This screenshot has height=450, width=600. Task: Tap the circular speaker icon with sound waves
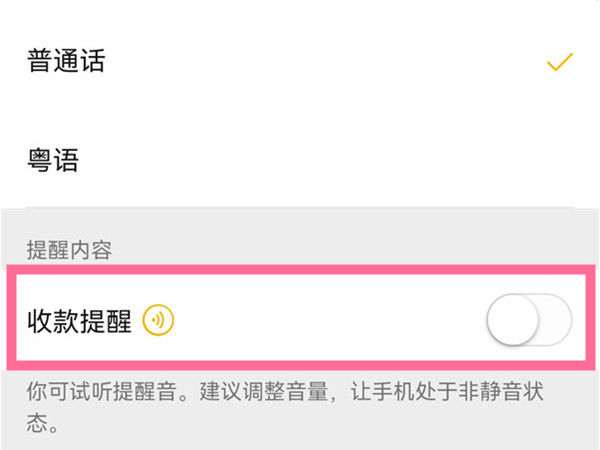pyautogui.click(x=159, y=321)
